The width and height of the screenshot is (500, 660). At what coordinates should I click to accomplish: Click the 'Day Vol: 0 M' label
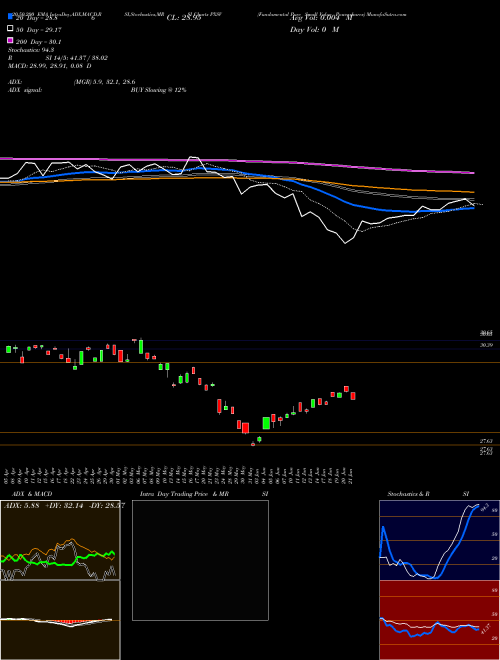[x=314, y=29]
